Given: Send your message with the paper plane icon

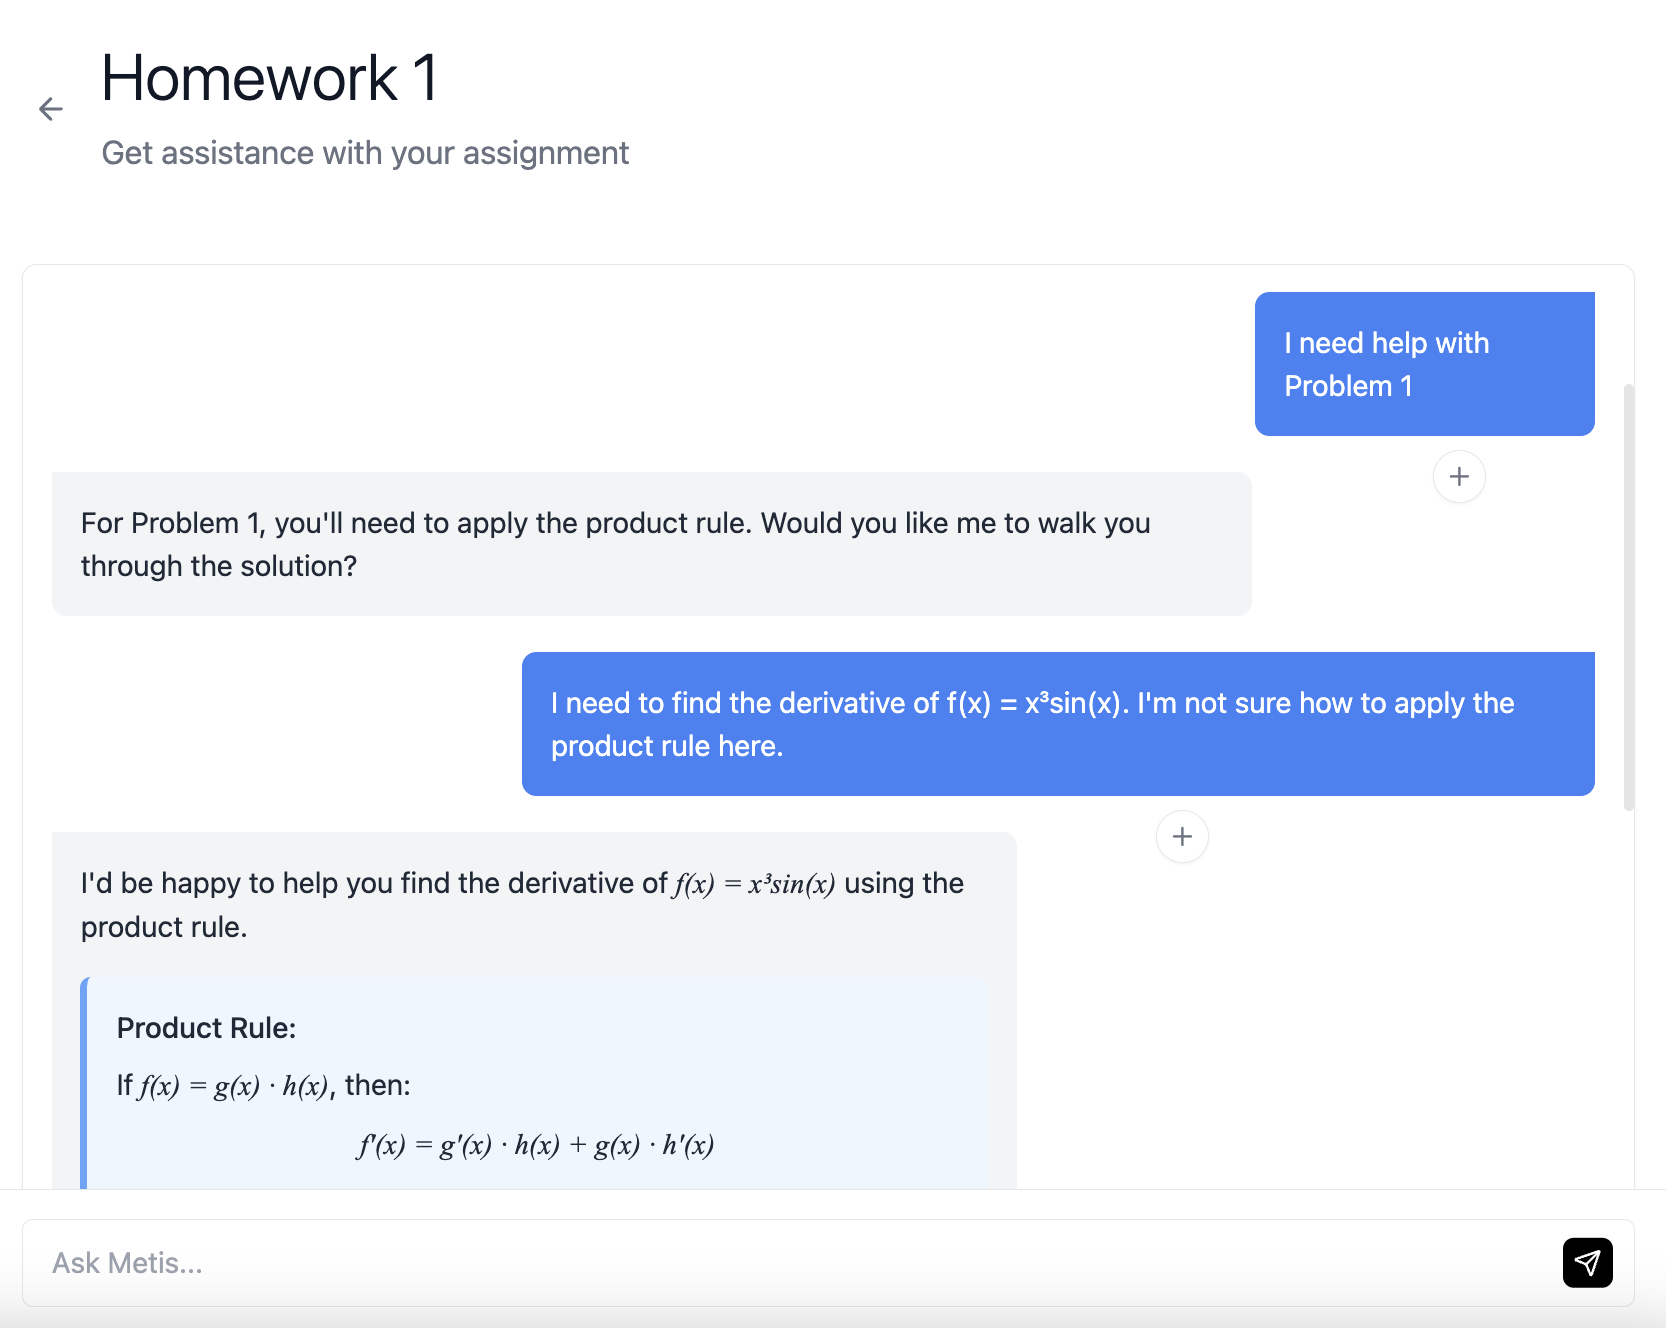Looking at the screenshot, I should pos(1587,1262).
